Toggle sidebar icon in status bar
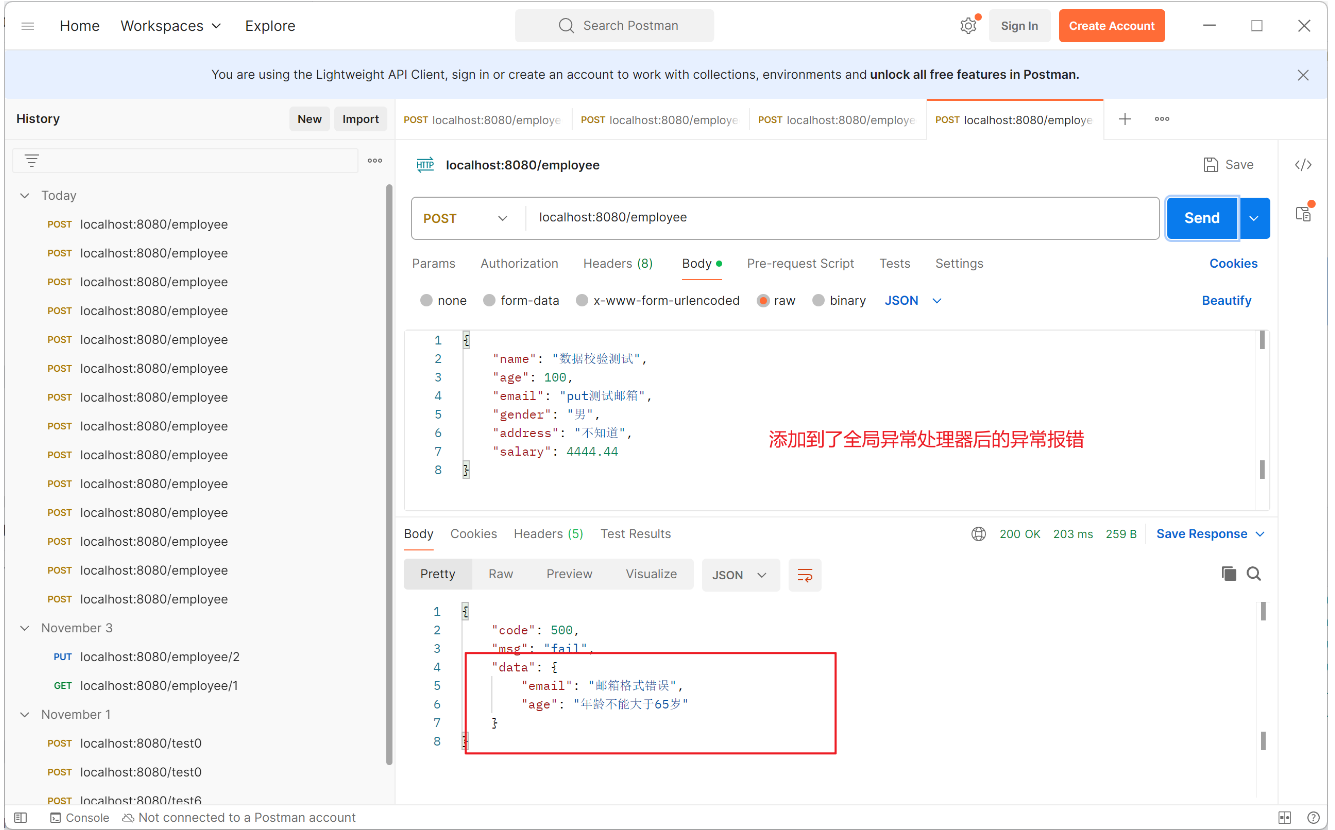Image resolution: width=1335 pixels, height=830 pixels. pos(20,818)
